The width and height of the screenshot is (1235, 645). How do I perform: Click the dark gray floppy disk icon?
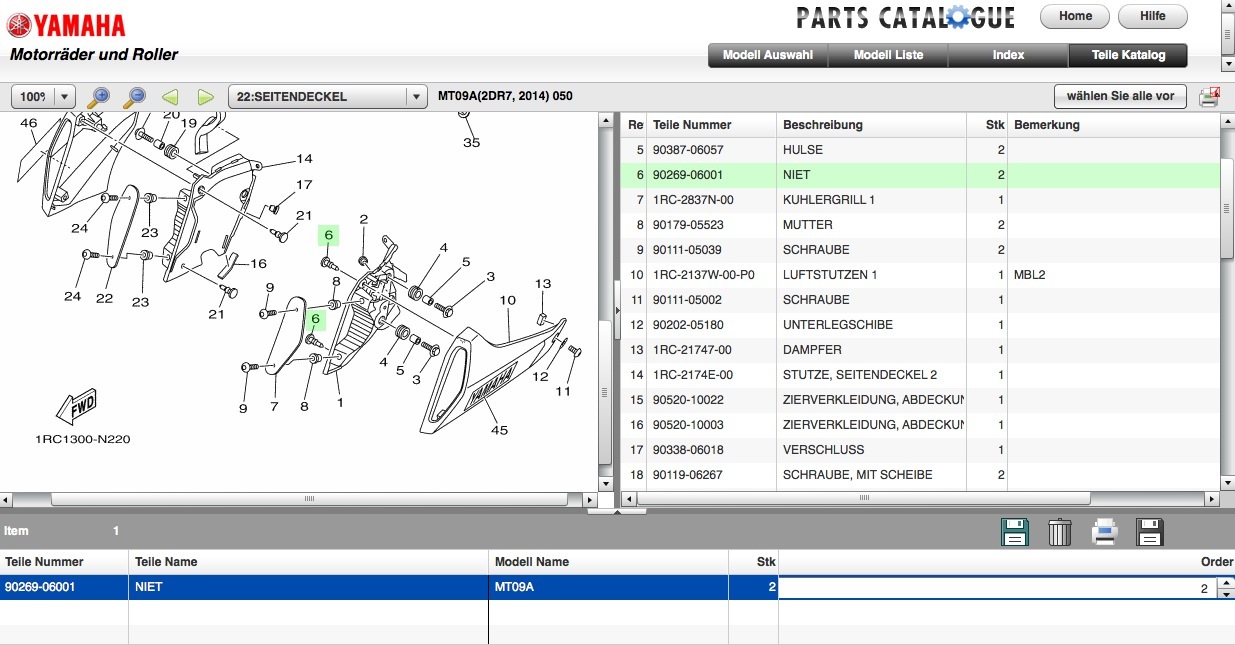click(x=1150, y=532)
